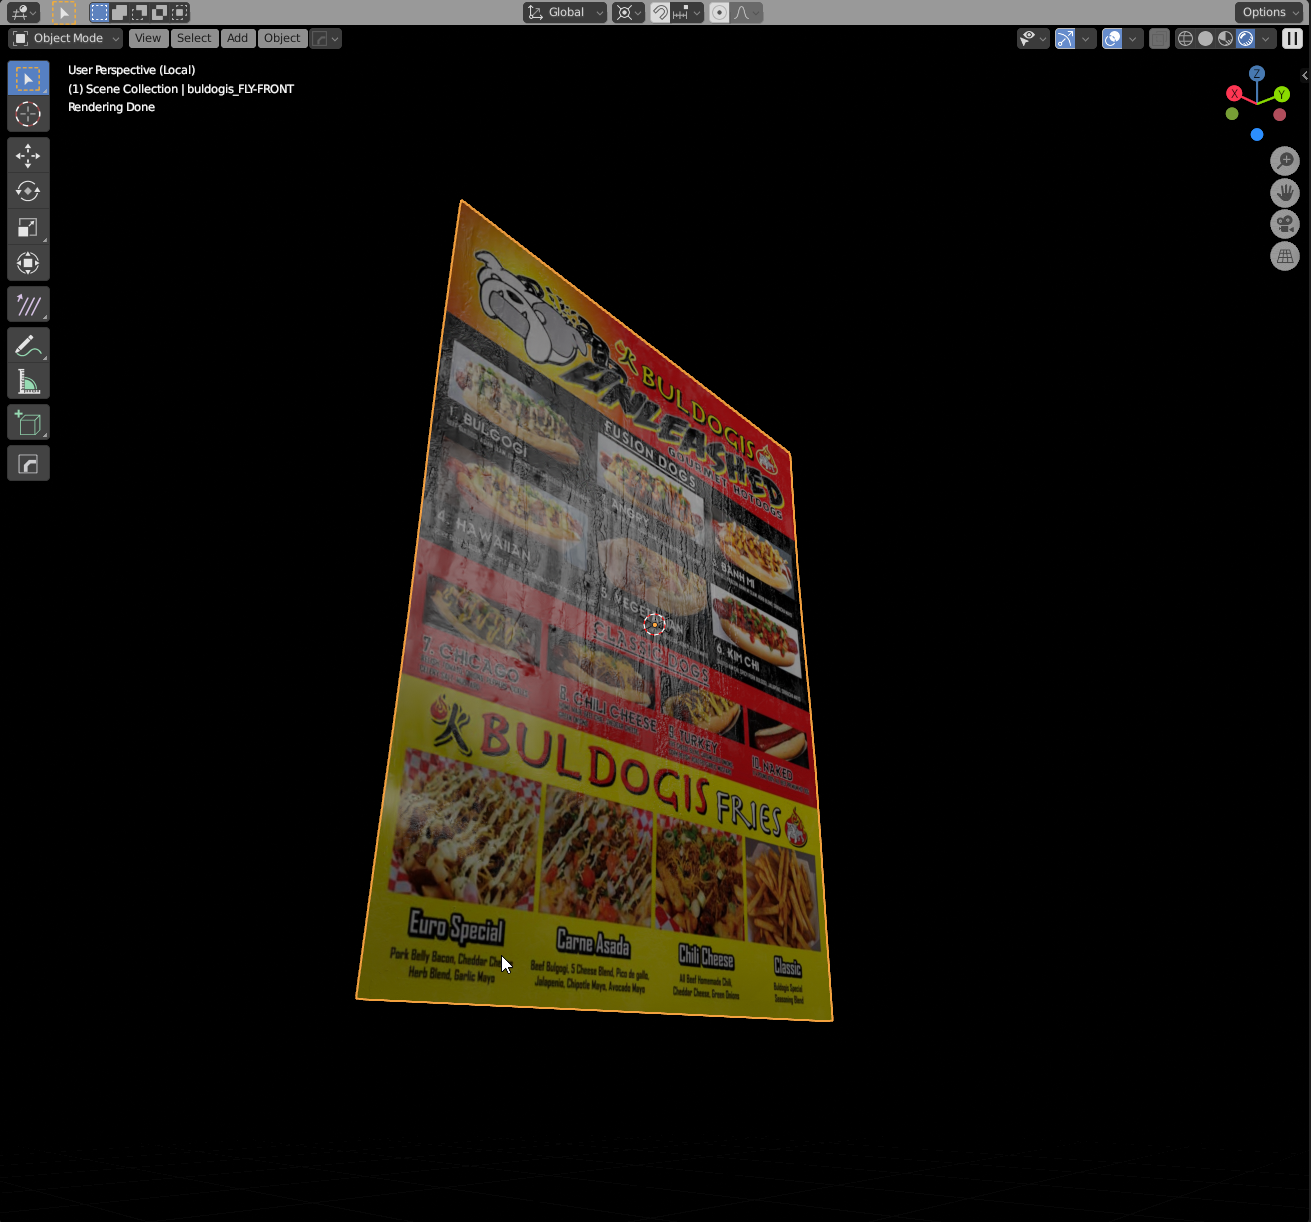Screen dimensions: 1311x1222
Task: Click the red X axis gizmo handle
Action: click(1234, 93)
